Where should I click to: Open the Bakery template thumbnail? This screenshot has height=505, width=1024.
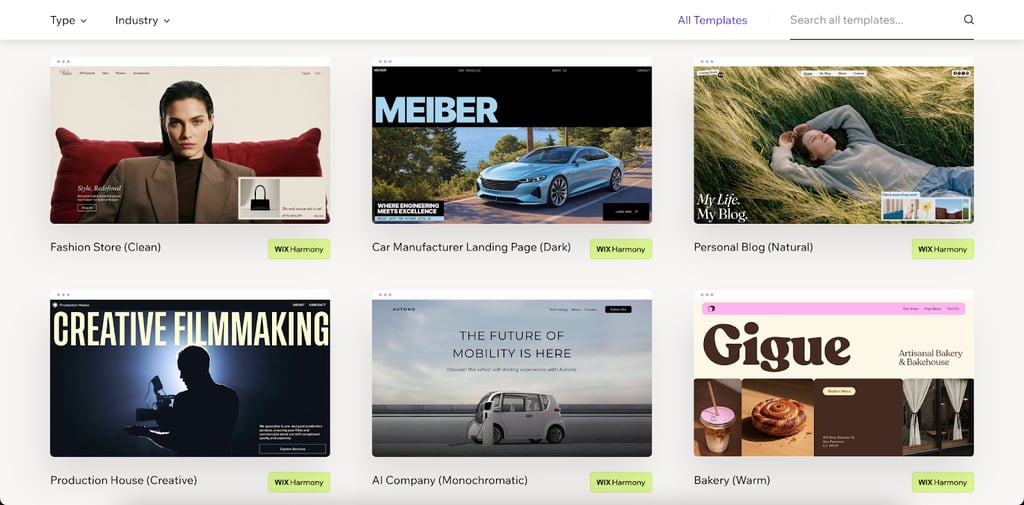coord(833,374)
